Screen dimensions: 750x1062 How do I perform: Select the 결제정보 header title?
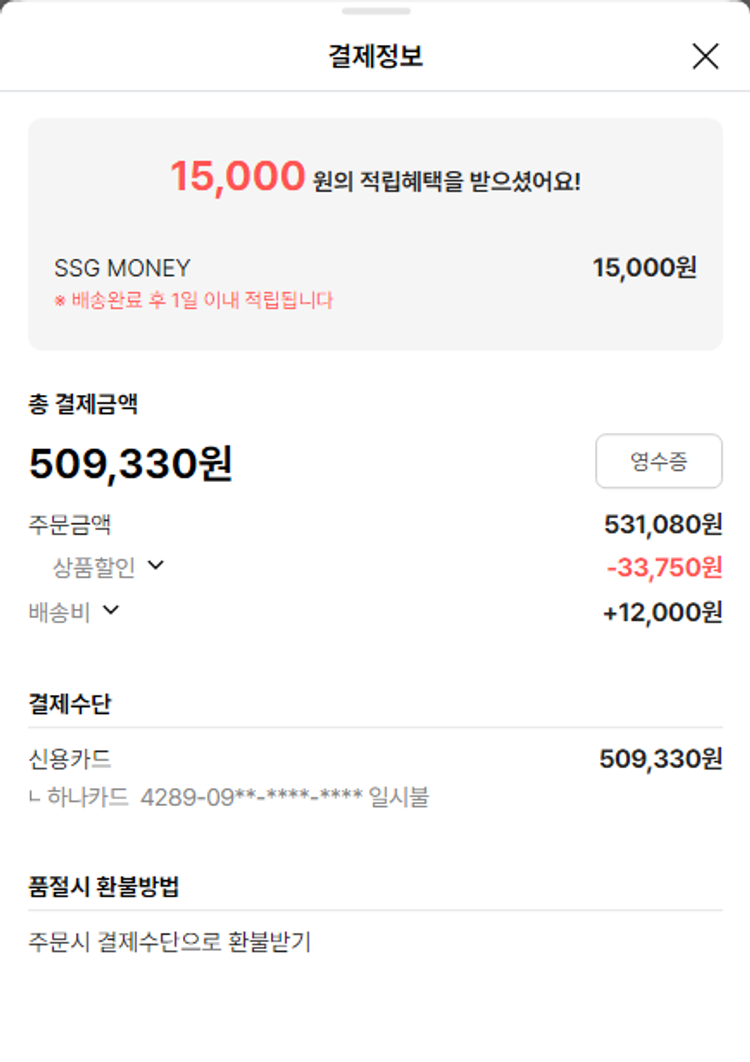tap(375, 57)
